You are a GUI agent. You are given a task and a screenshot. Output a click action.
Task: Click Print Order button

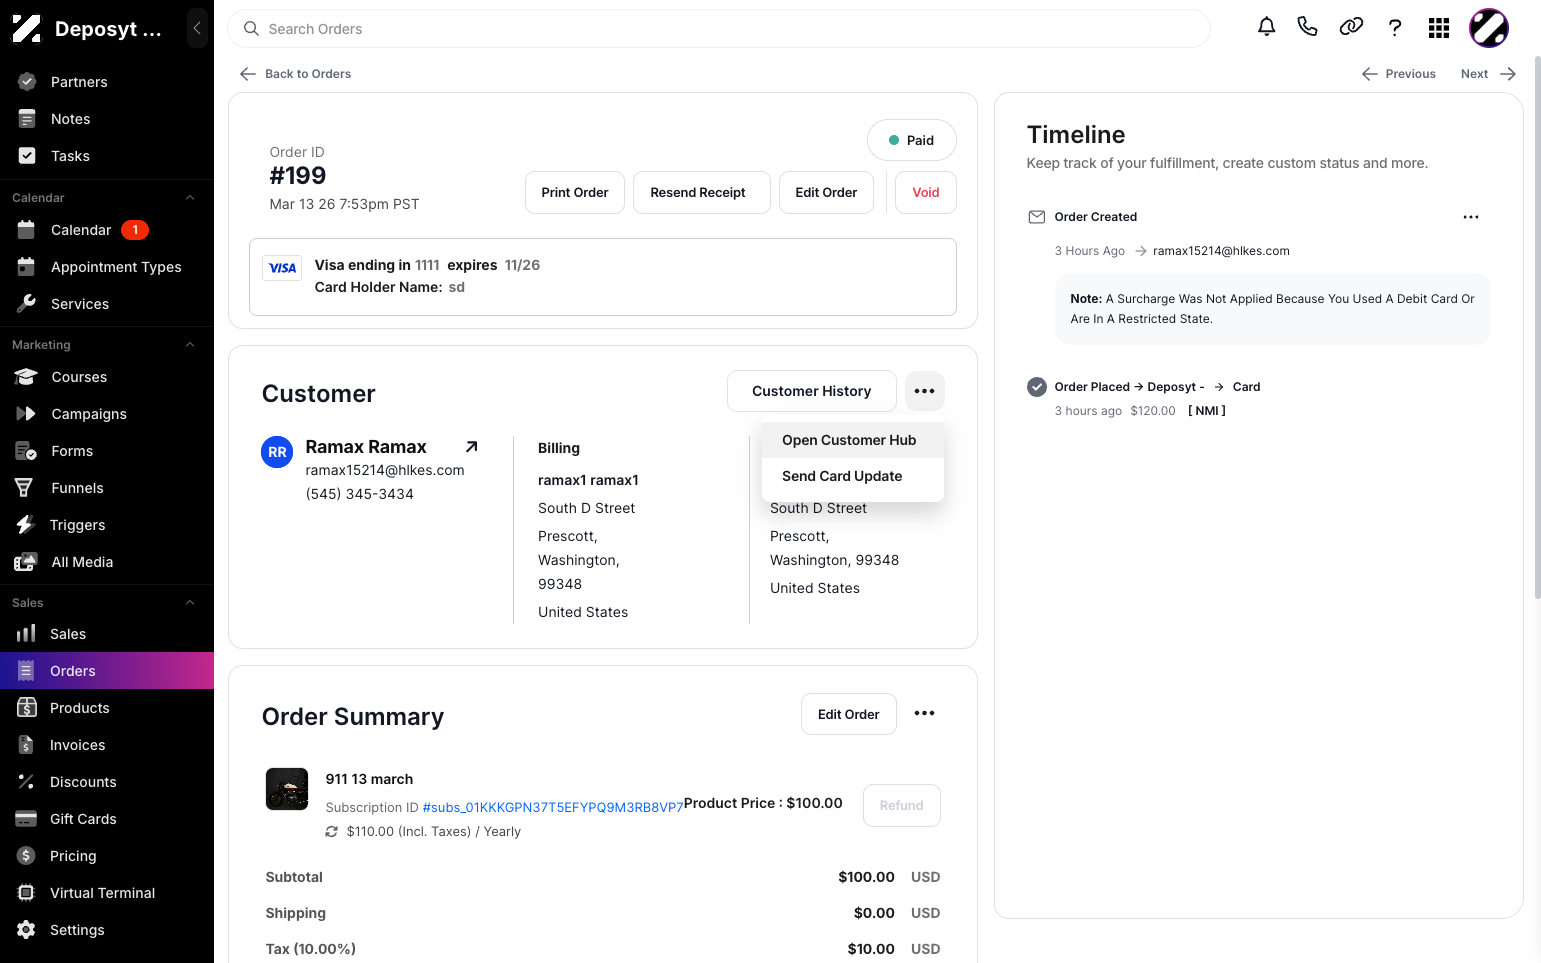pos(575,192)
